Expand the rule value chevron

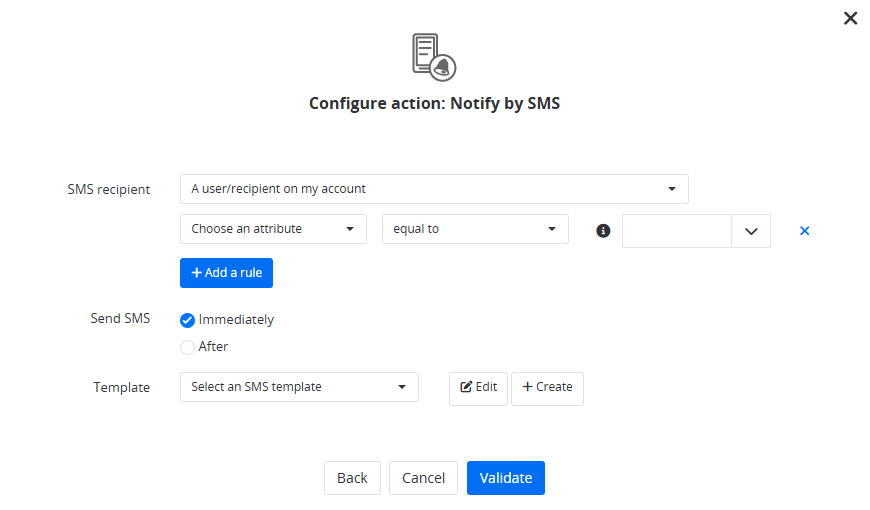tap(751, 231)
